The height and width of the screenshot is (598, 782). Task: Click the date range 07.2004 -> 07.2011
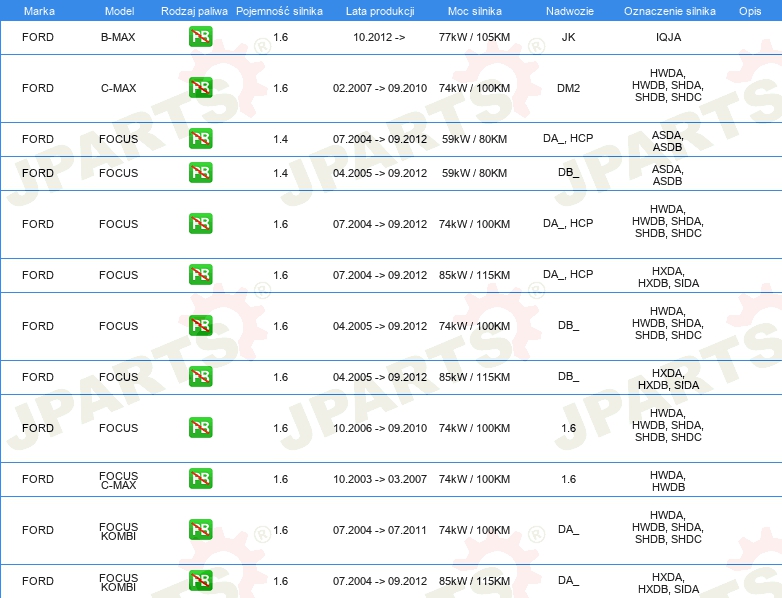pyautogui.click(x=380, y=530)
